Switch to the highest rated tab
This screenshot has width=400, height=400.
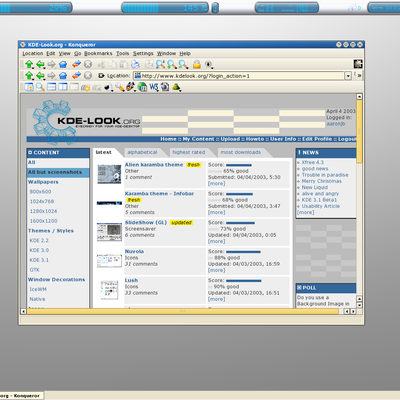tap(189, 152)
